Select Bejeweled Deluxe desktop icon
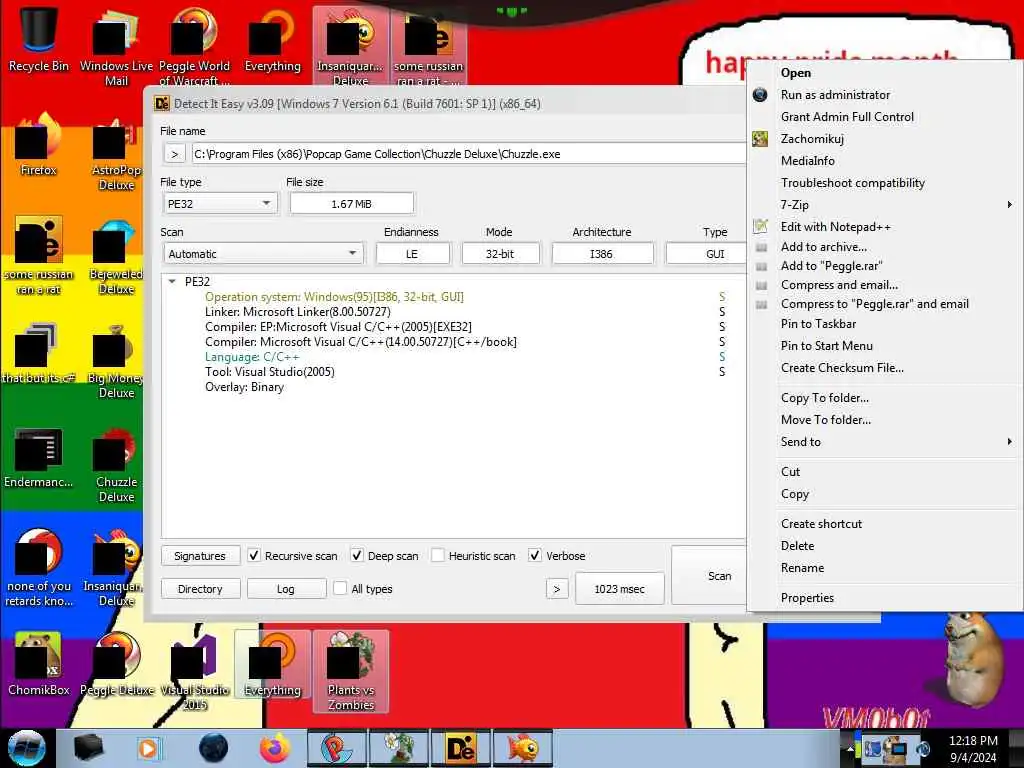The image size is (1024, 768). click(116, 256)
